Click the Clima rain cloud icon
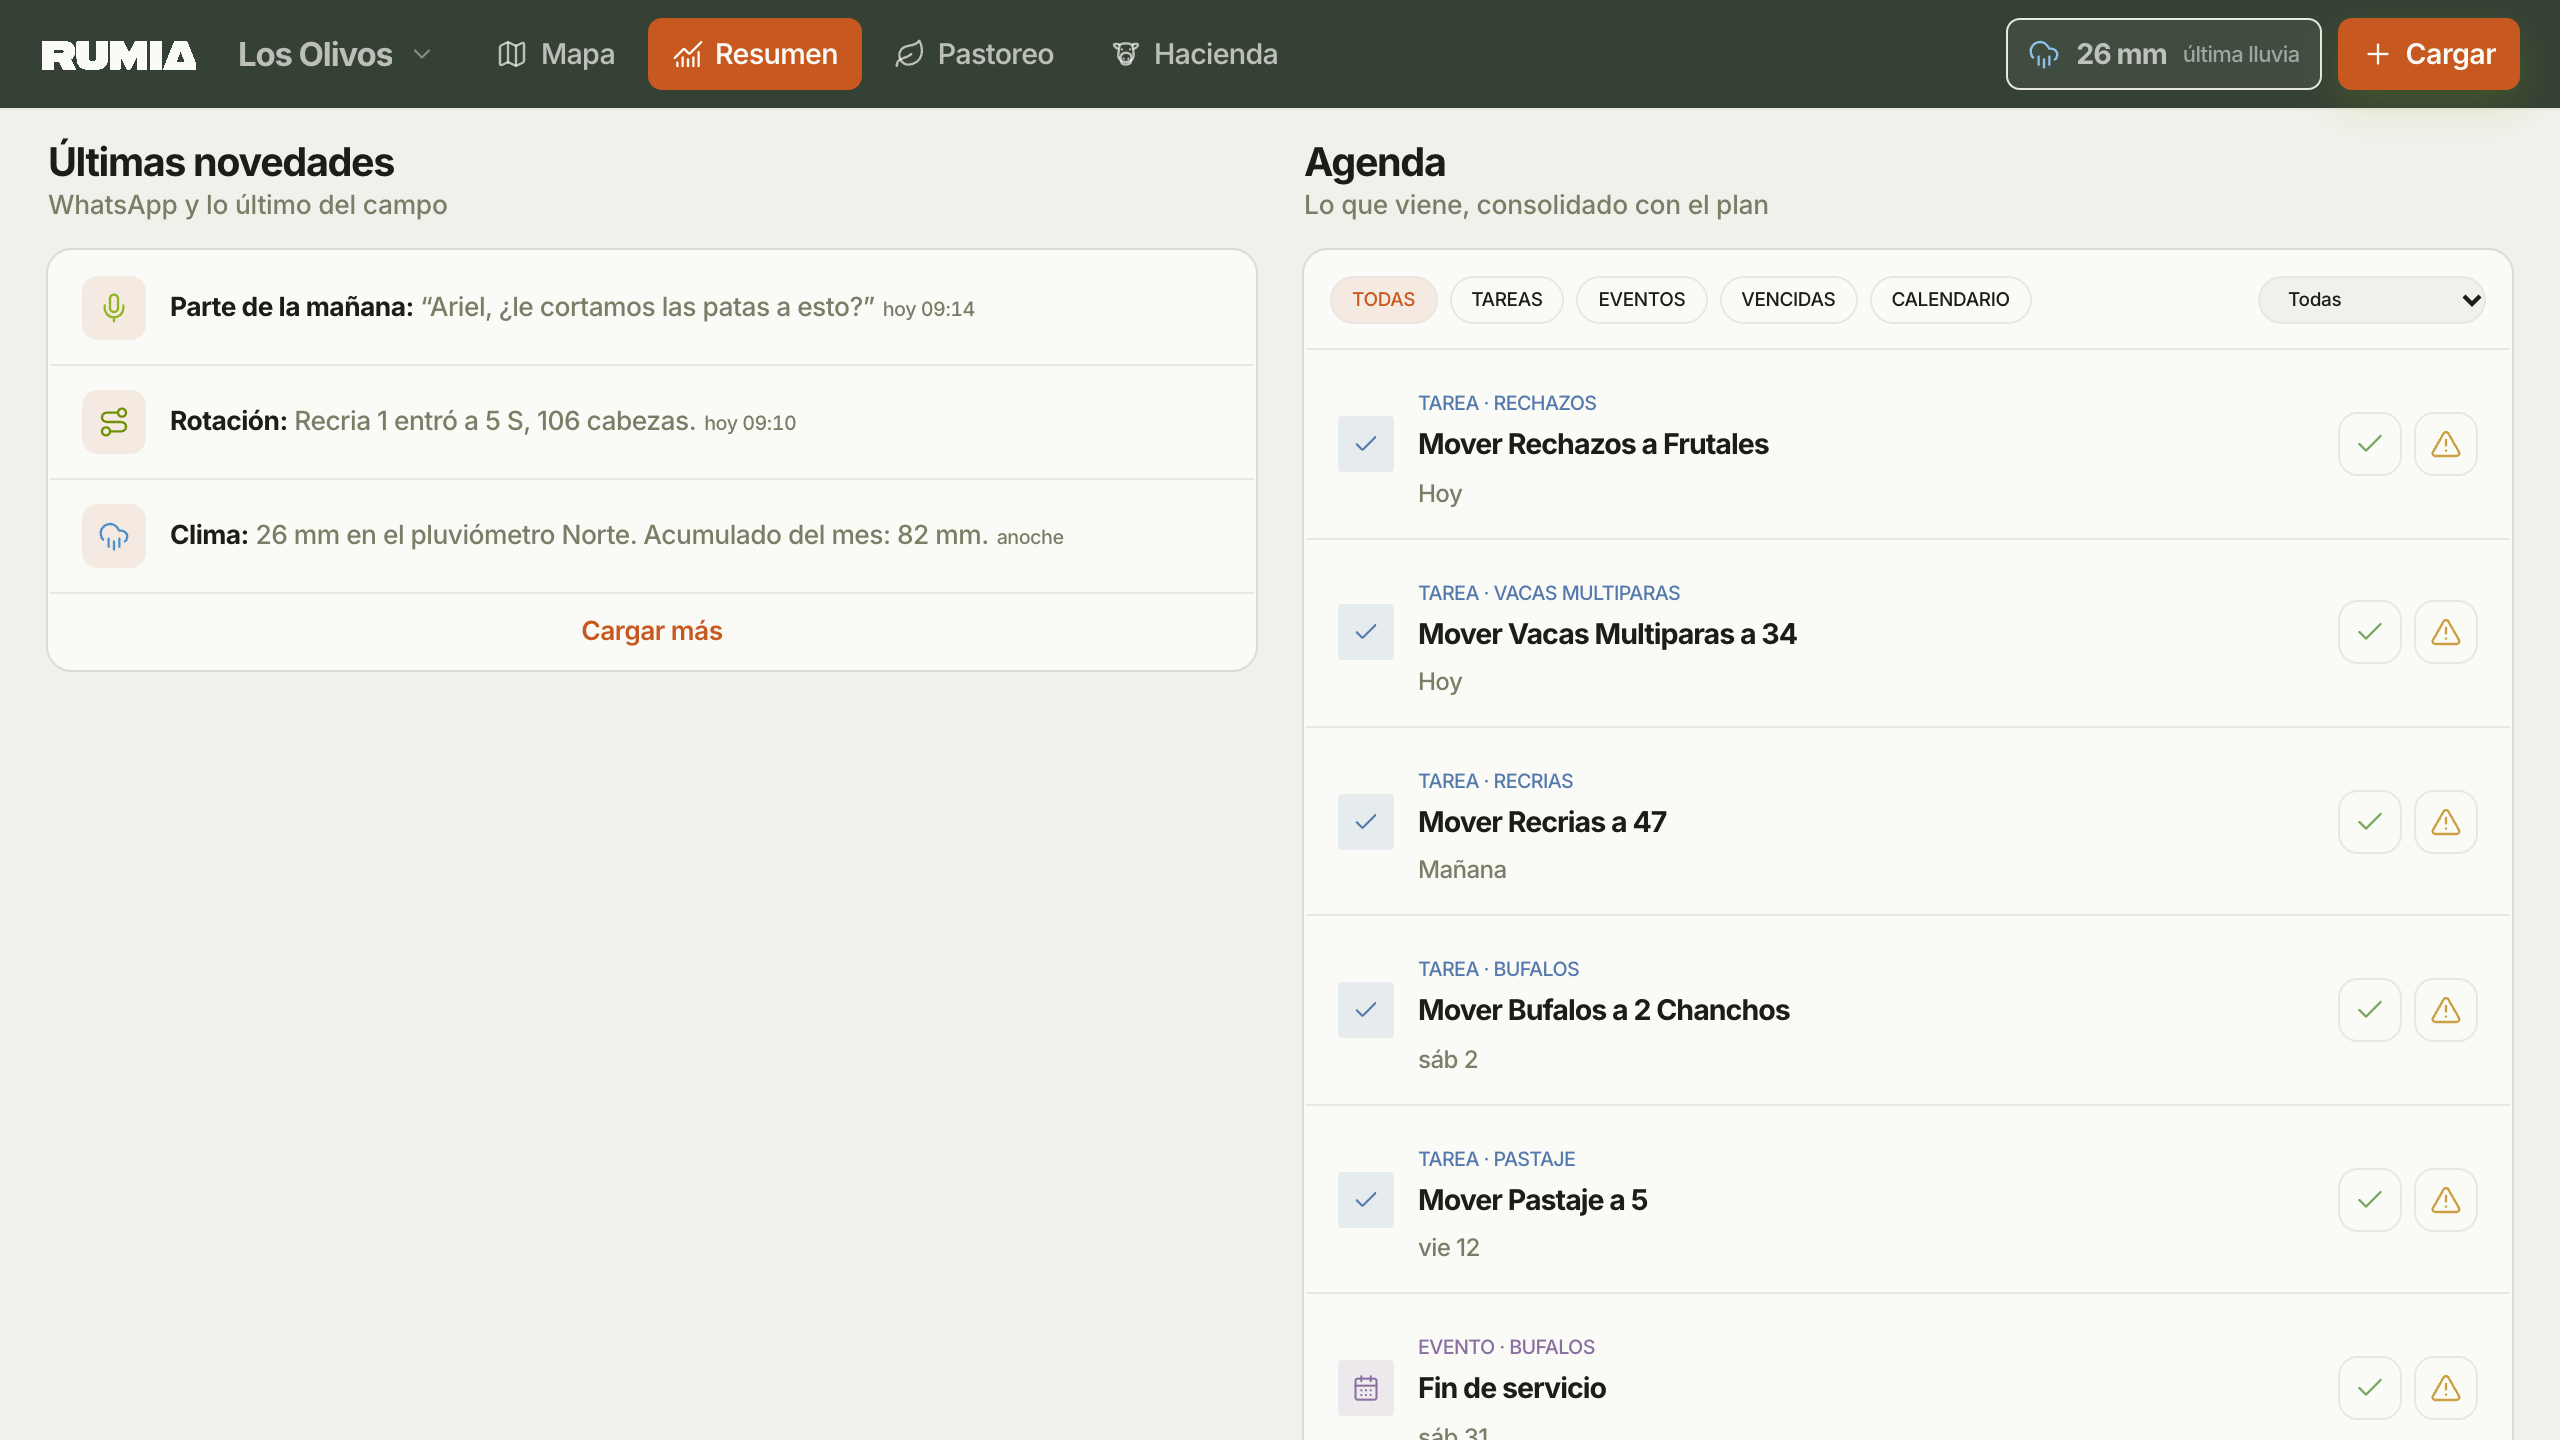The width and height of the screenshot is (2560, 1440). point(114,536)
